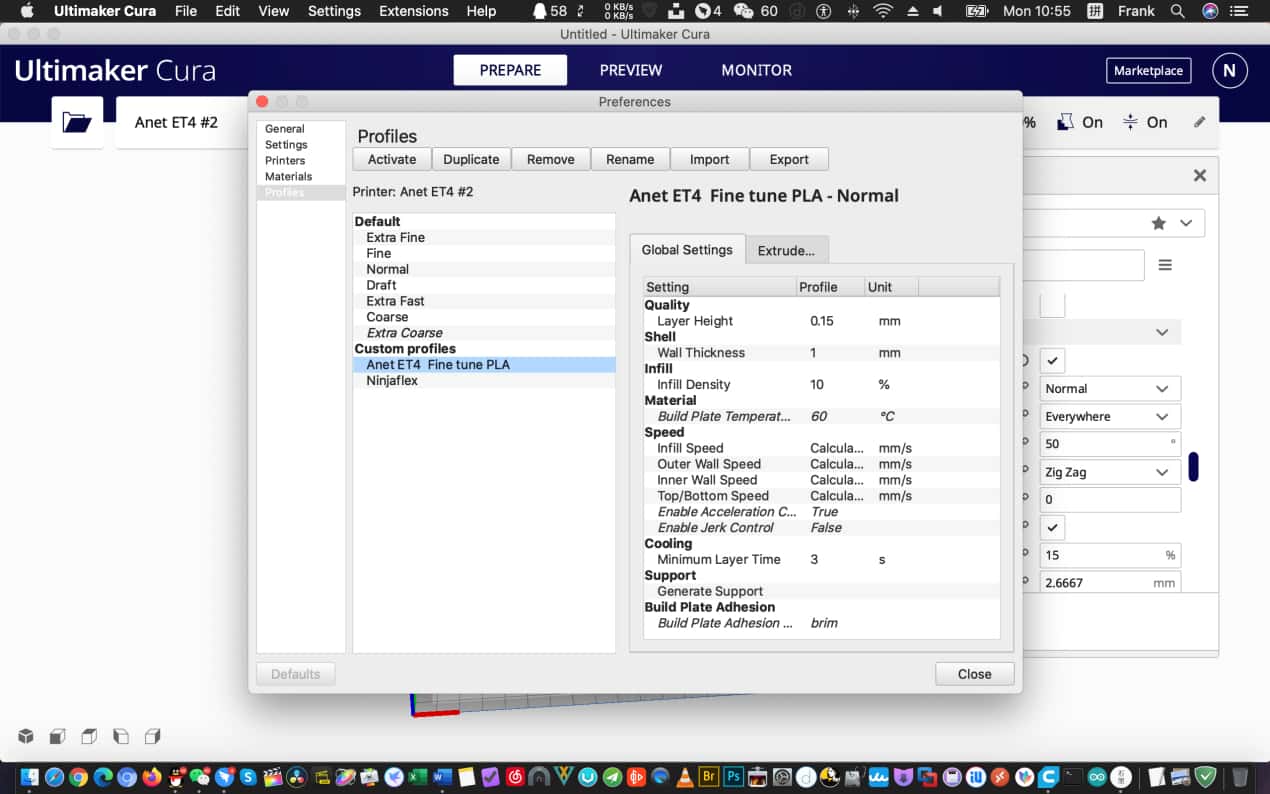
Task: Select the 3D view cube icon
Action: [x=26, y=737]
